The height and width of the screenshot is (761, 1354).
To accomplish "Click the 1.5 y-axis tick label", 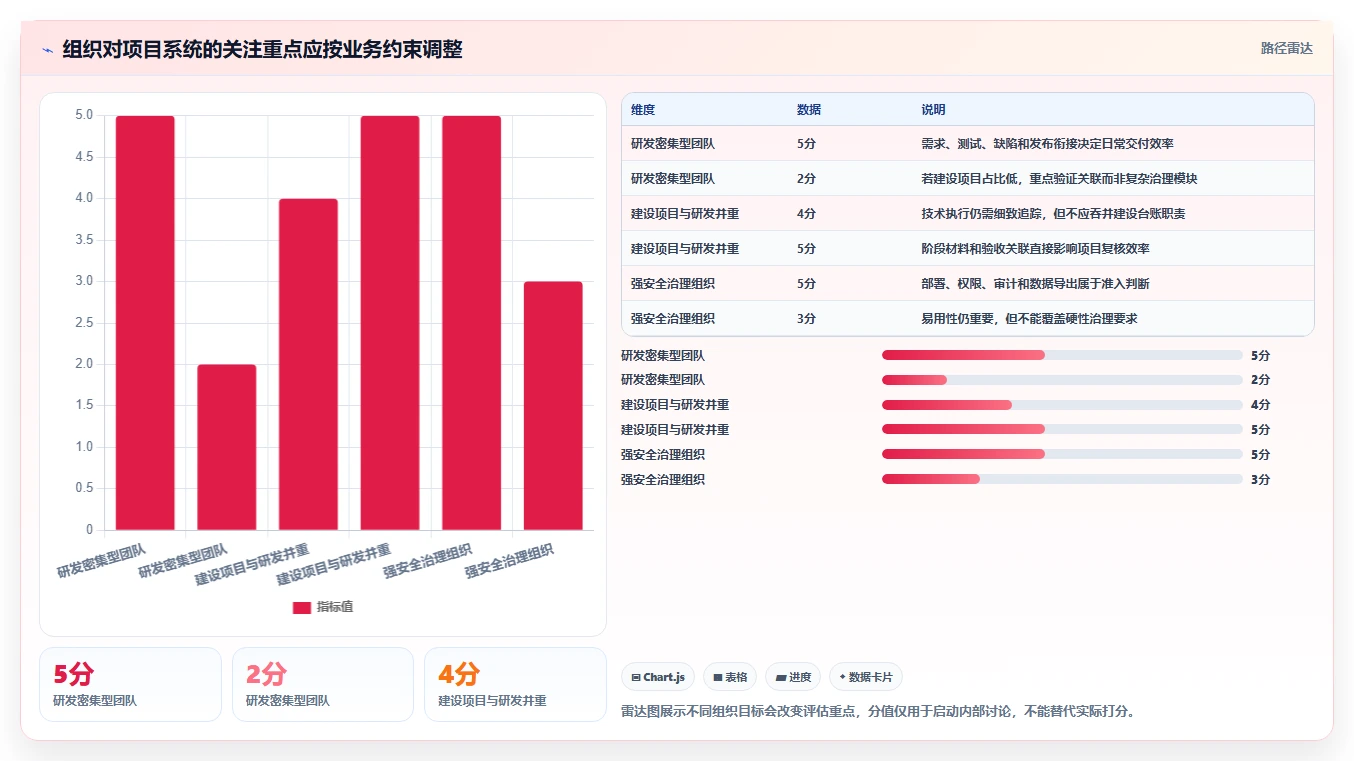I will tap(84, 406).
